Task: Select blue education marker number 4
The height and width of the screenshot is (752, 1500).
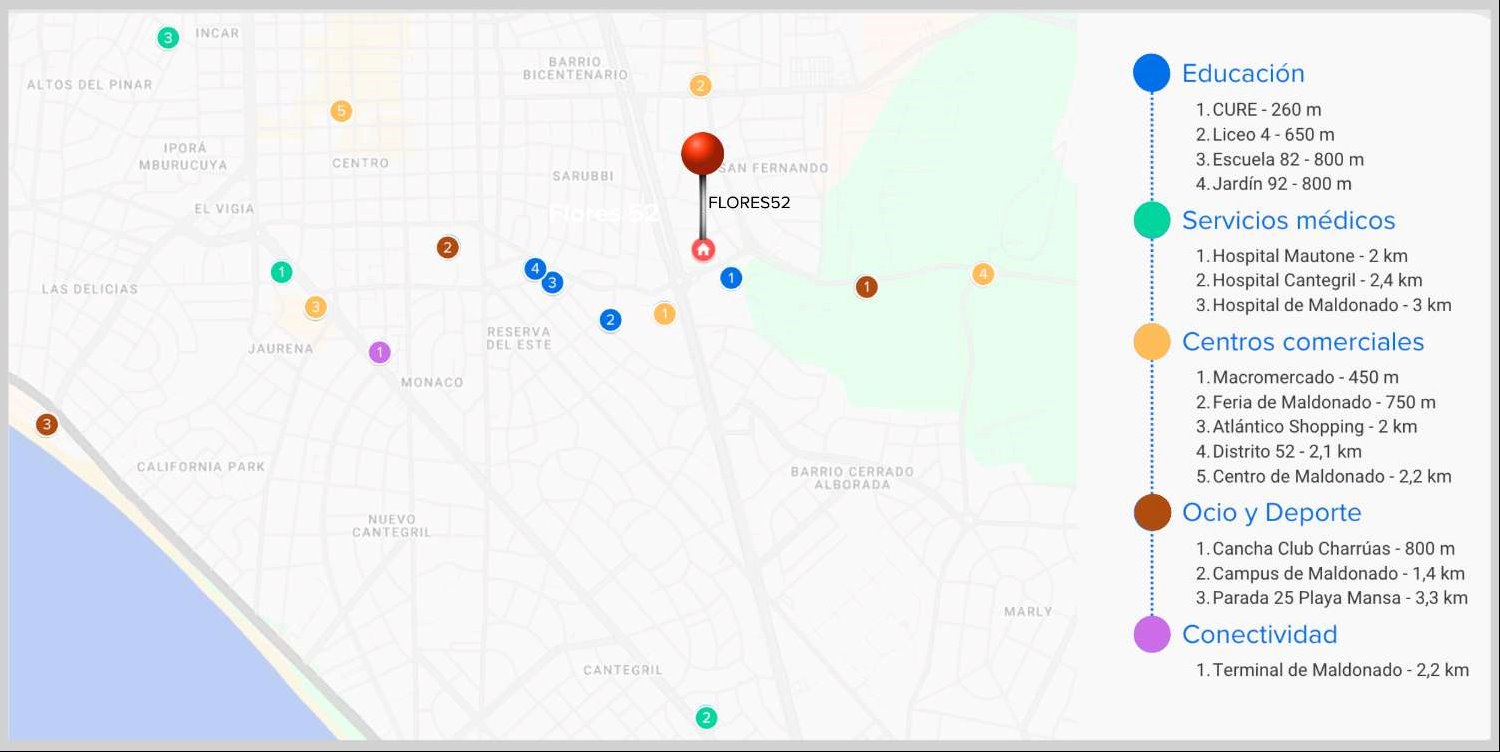Action: point(535,269)
